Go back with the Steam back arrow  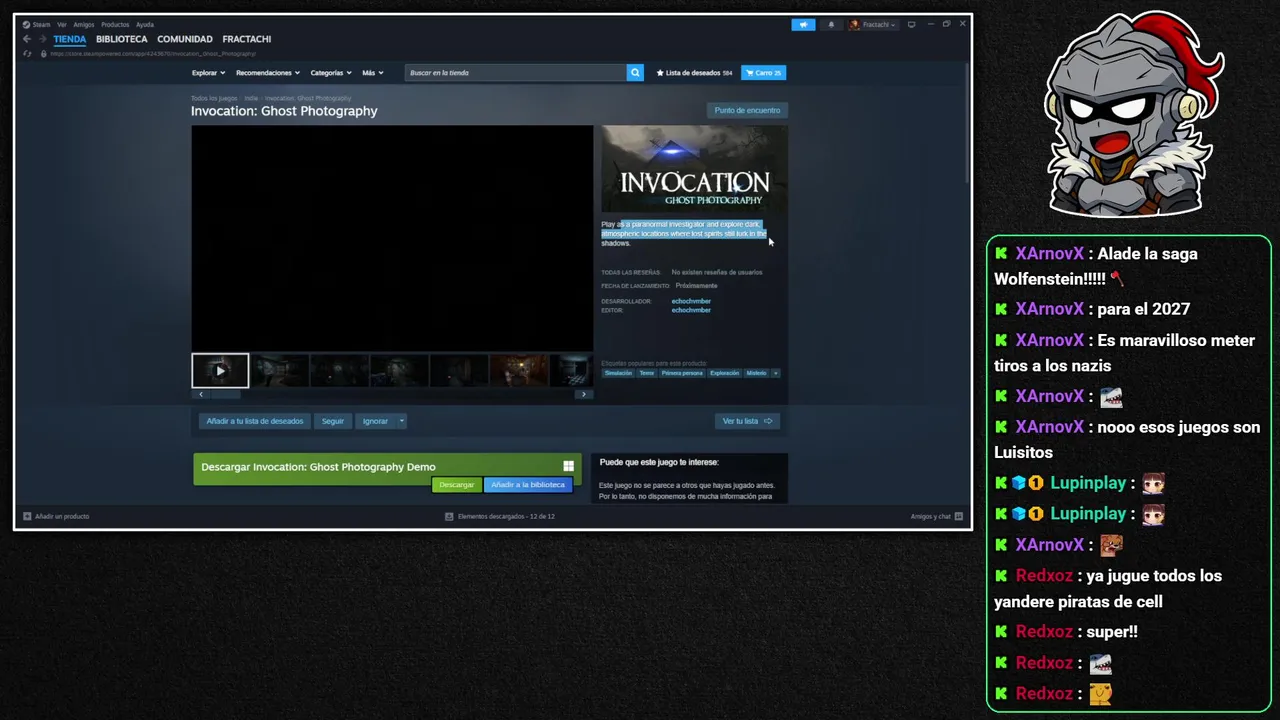(x=28, y=39)
